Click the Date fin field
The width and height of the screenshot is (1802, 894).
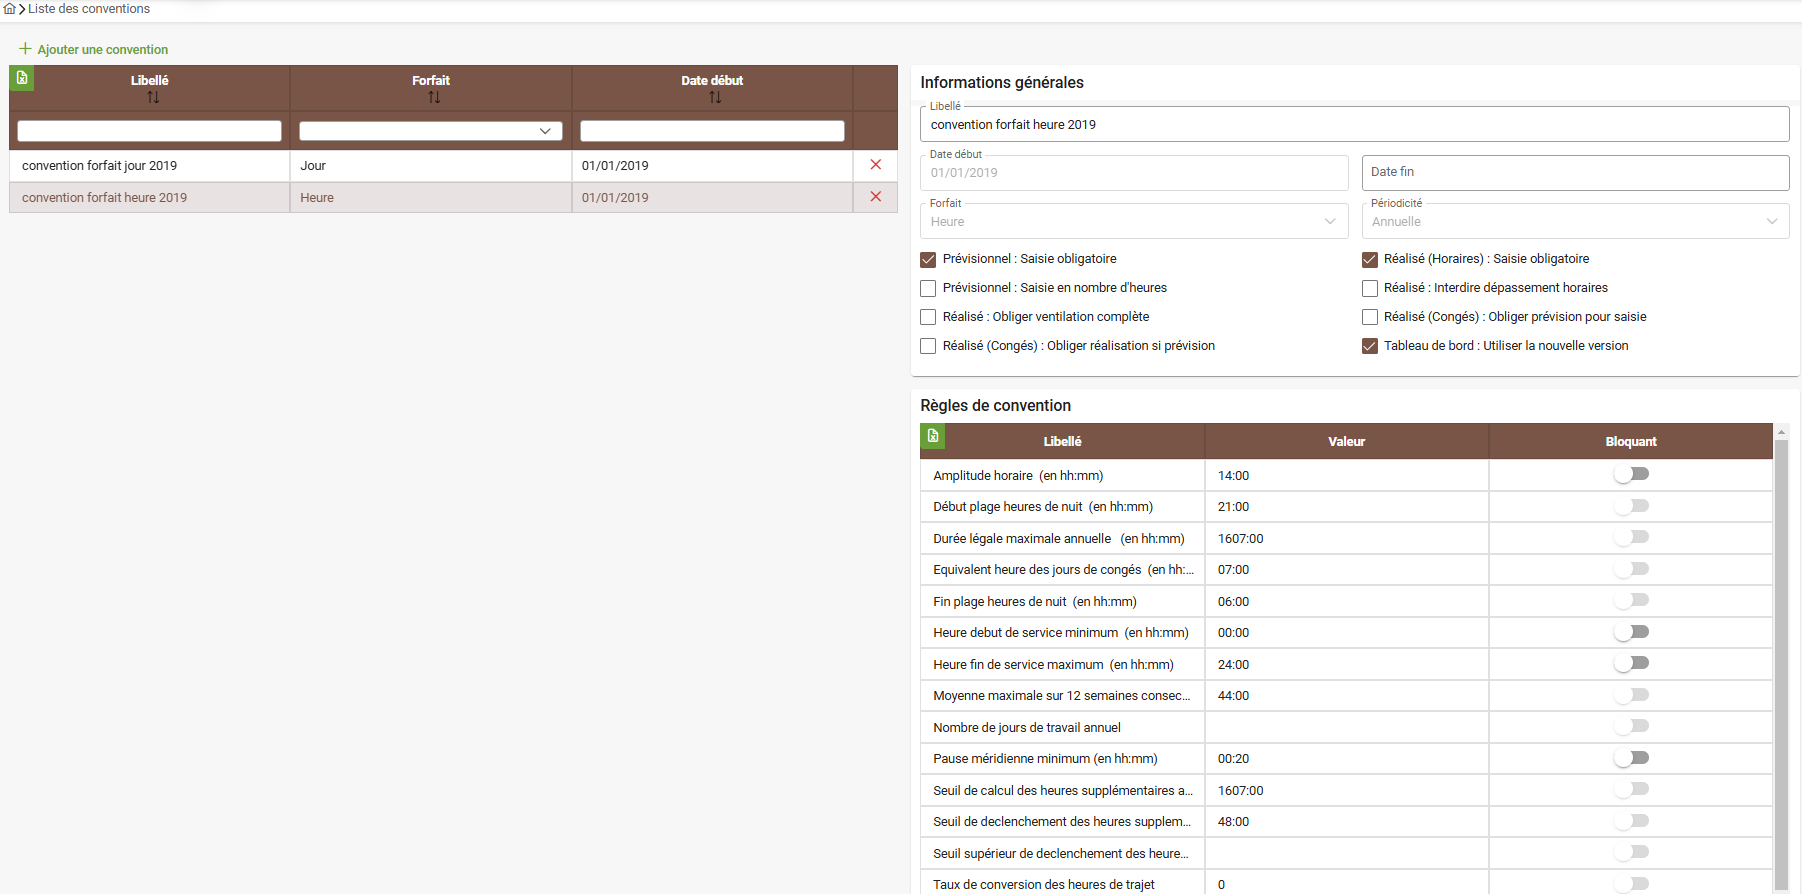1575,173
